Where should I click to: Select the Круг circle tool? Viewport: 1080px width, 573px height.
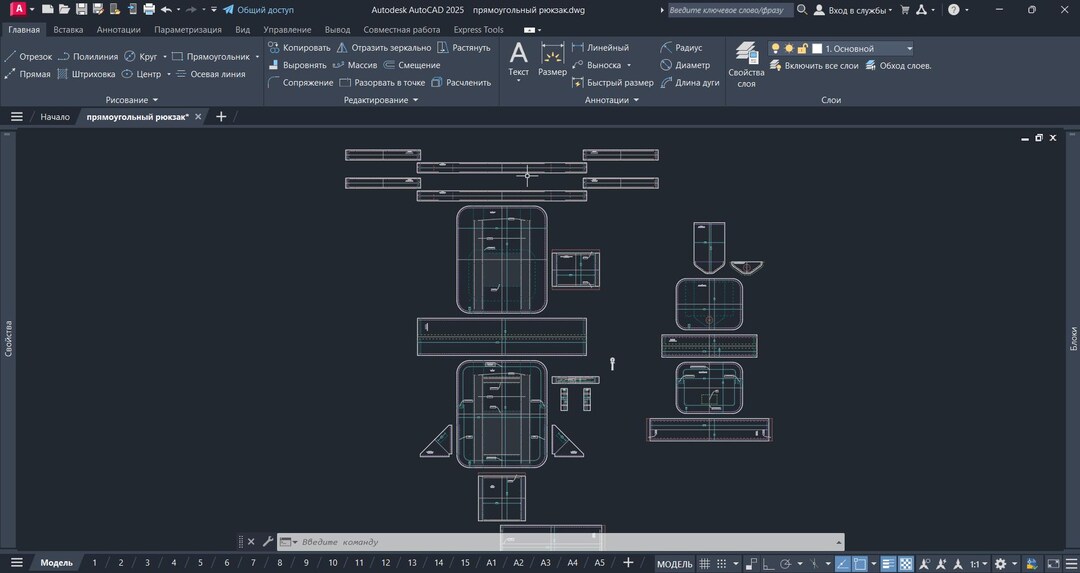[141, 56]
